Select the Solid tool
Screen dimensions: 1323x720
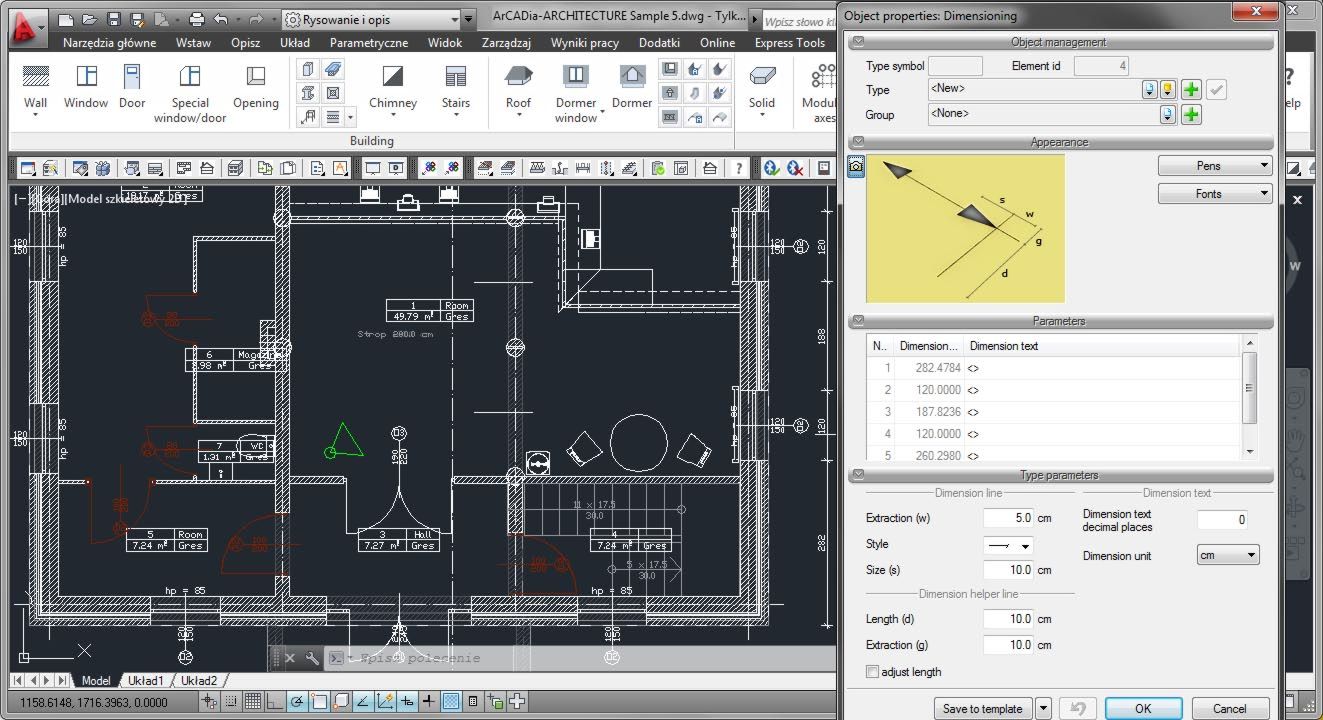coord(762,88)
